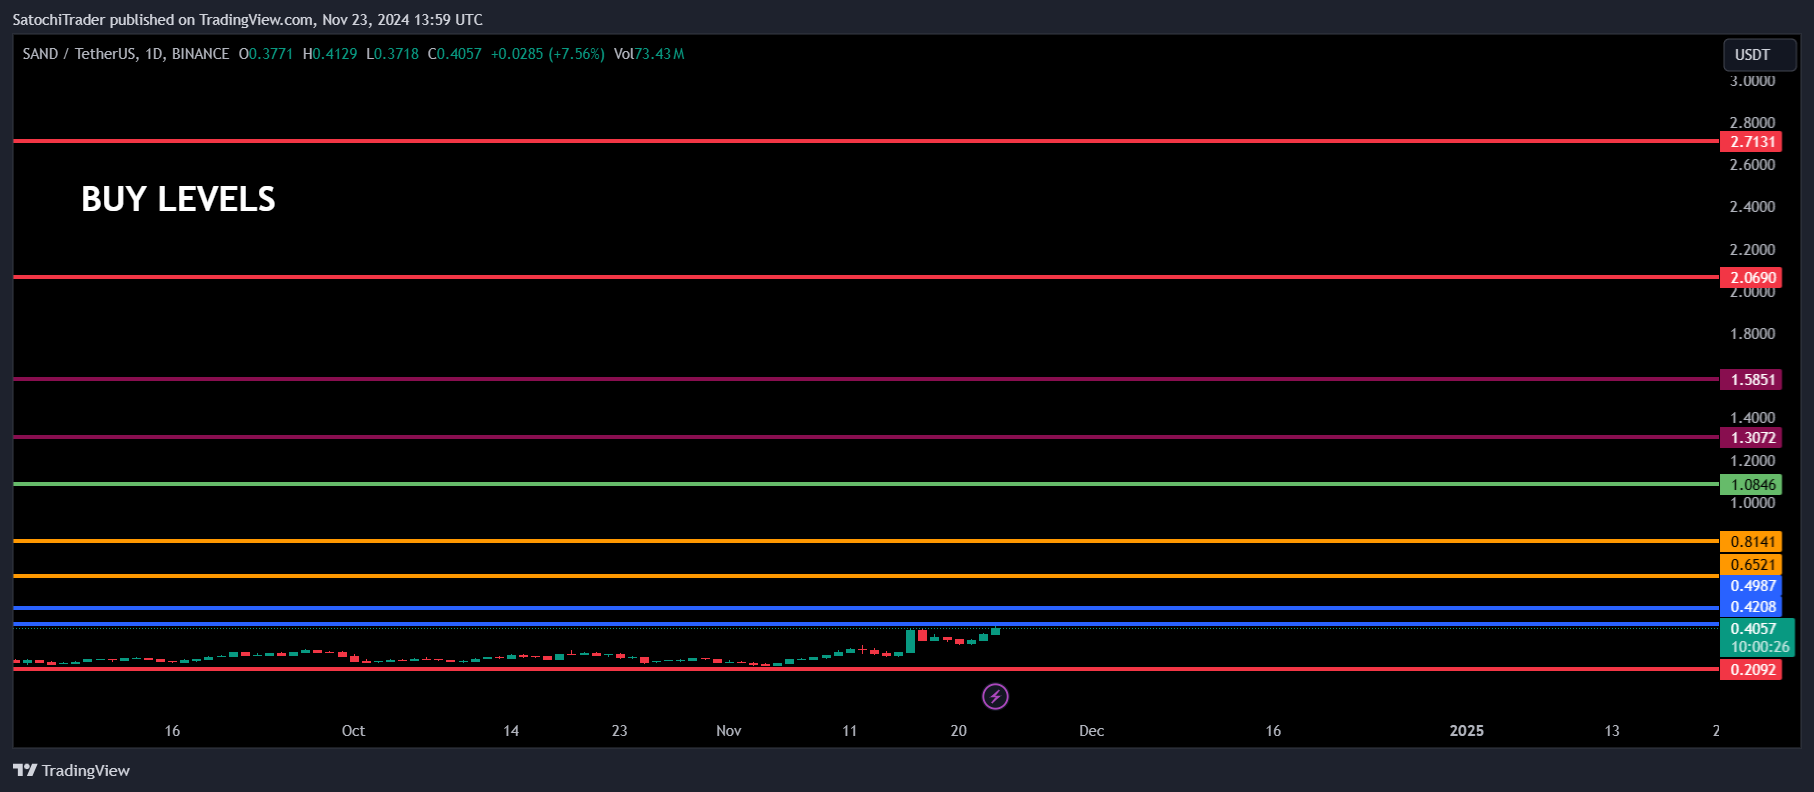
Task: Select the 0.4208 blue price label
Action: pyautogui.click(x=1752, y=607)
